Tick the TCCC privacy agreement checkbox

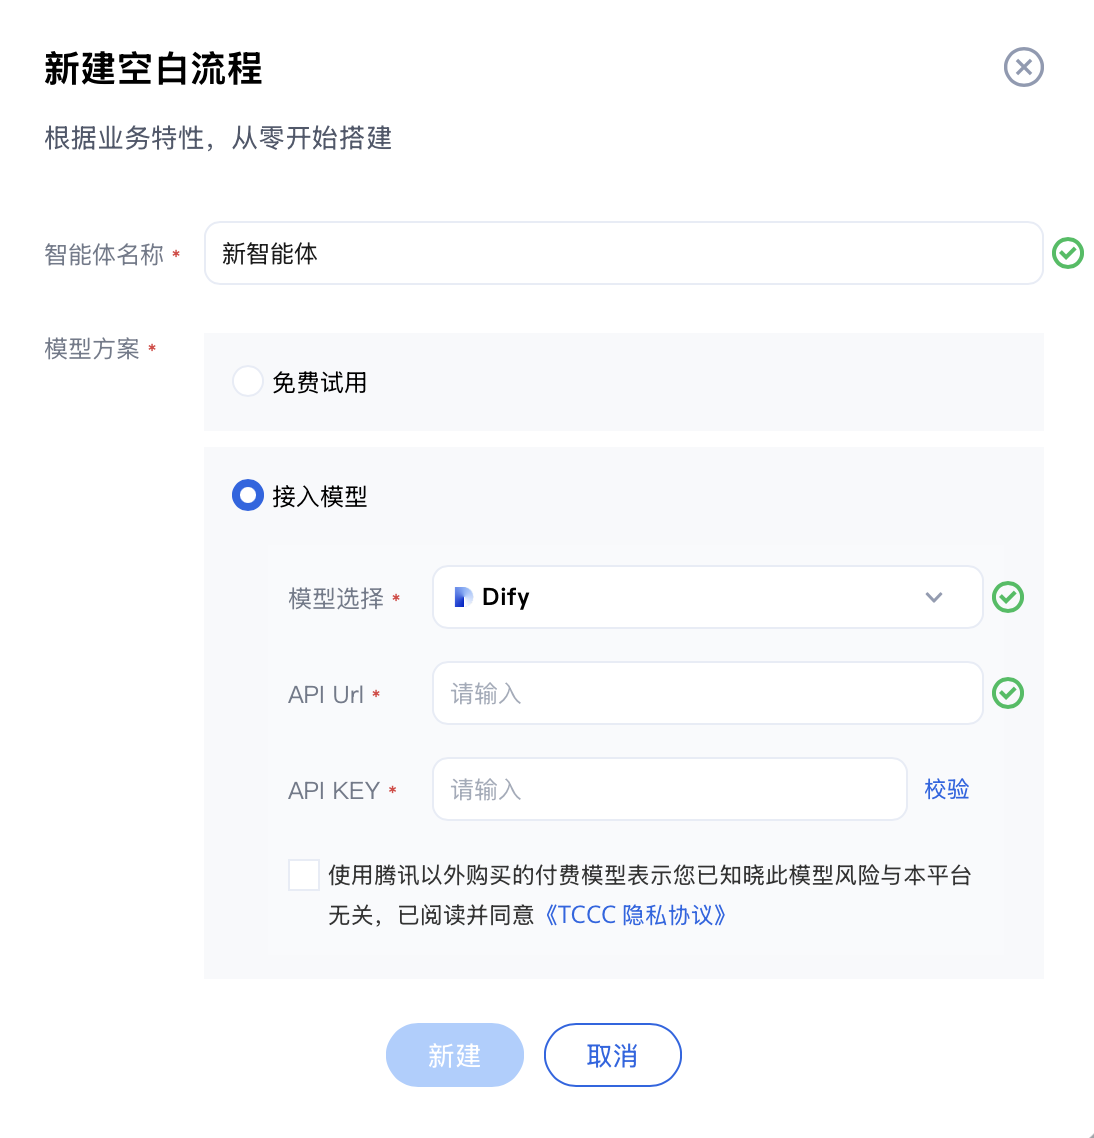(303, 875)
